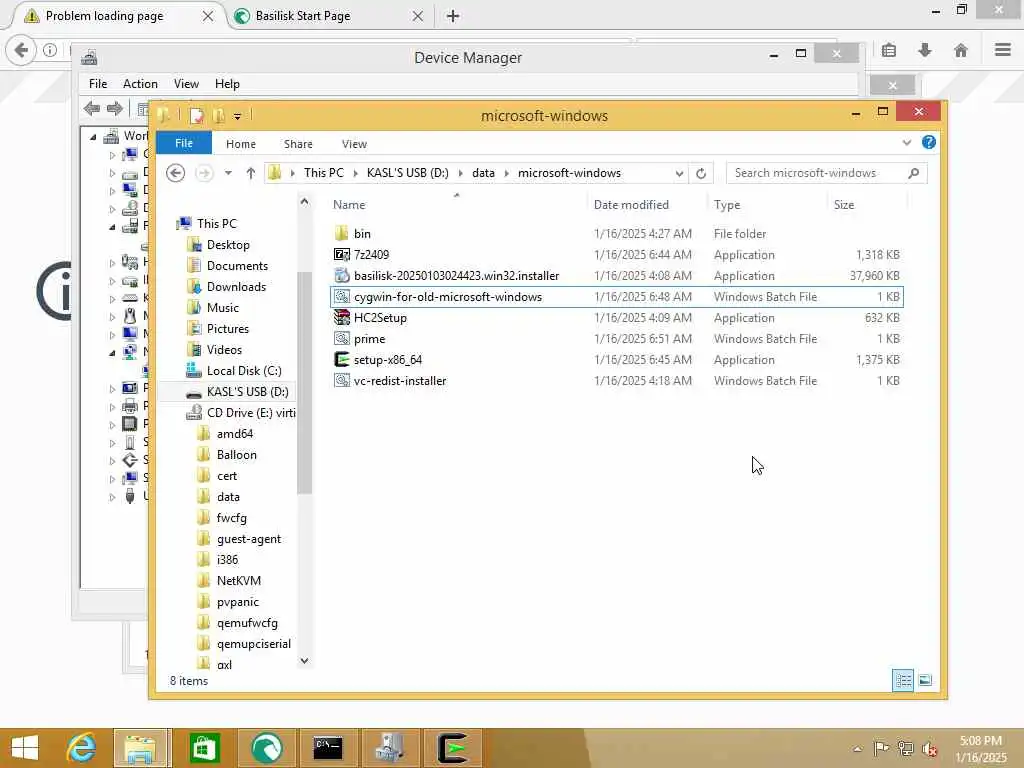Sort files by Name column

(x=349, y=204)
